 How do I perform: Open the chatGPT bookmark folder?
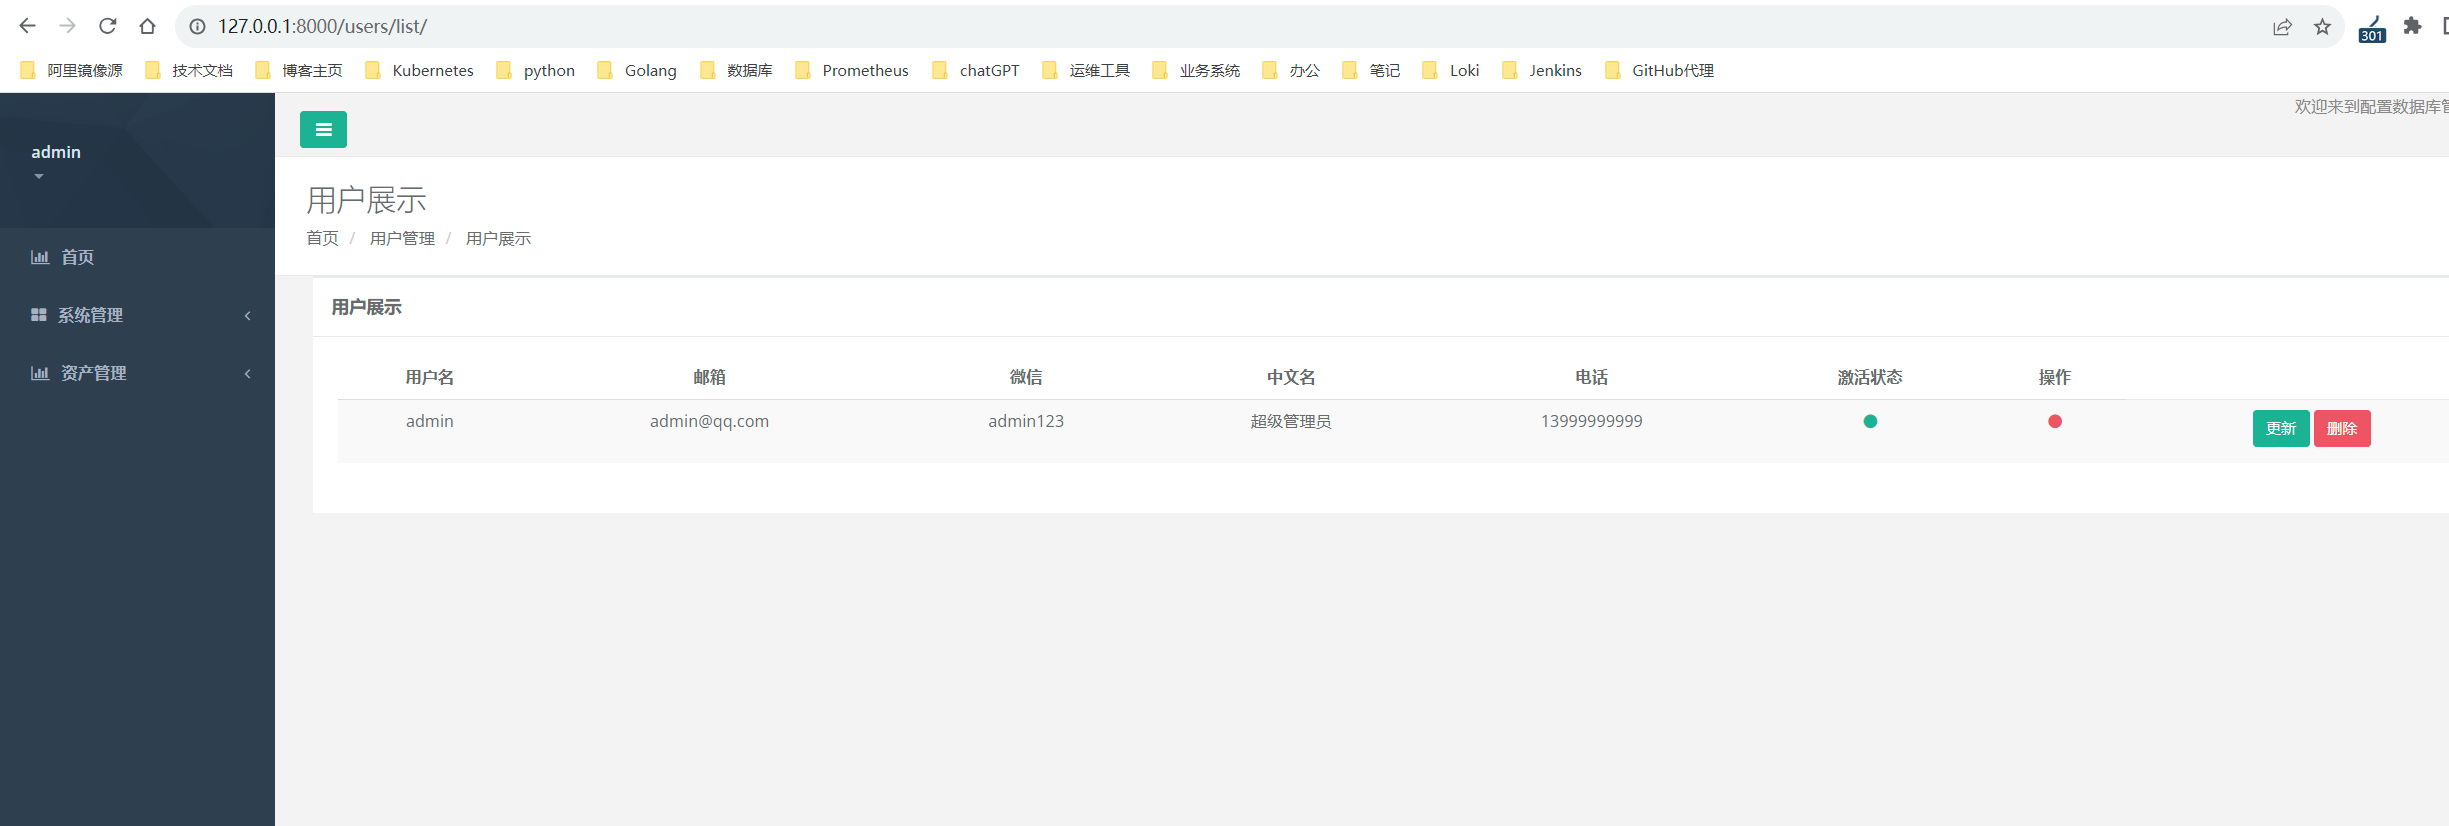(x=975, y=70)
